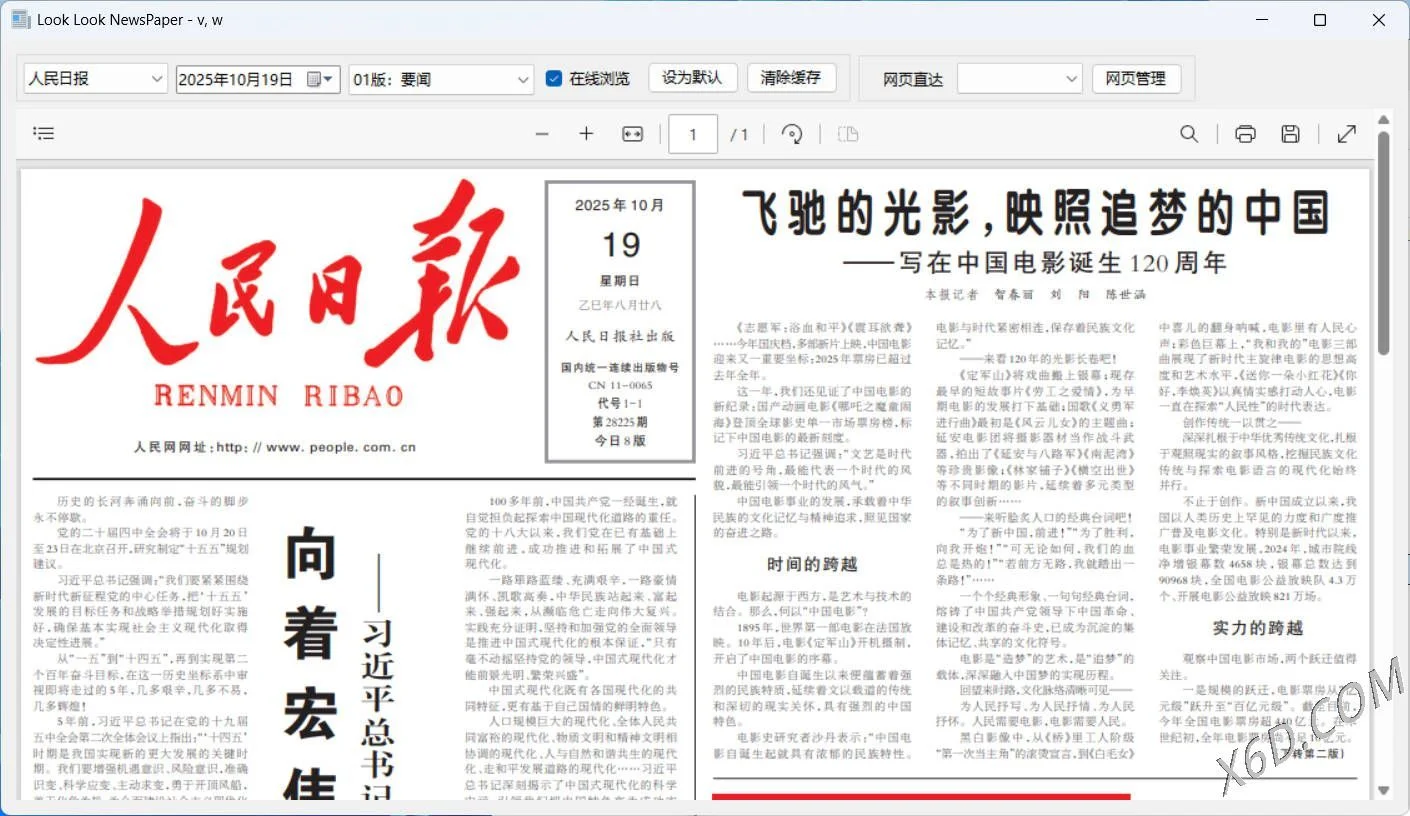1410x816 pixels.
Task: Click the 设为默认 button
Action: (692, 77)
